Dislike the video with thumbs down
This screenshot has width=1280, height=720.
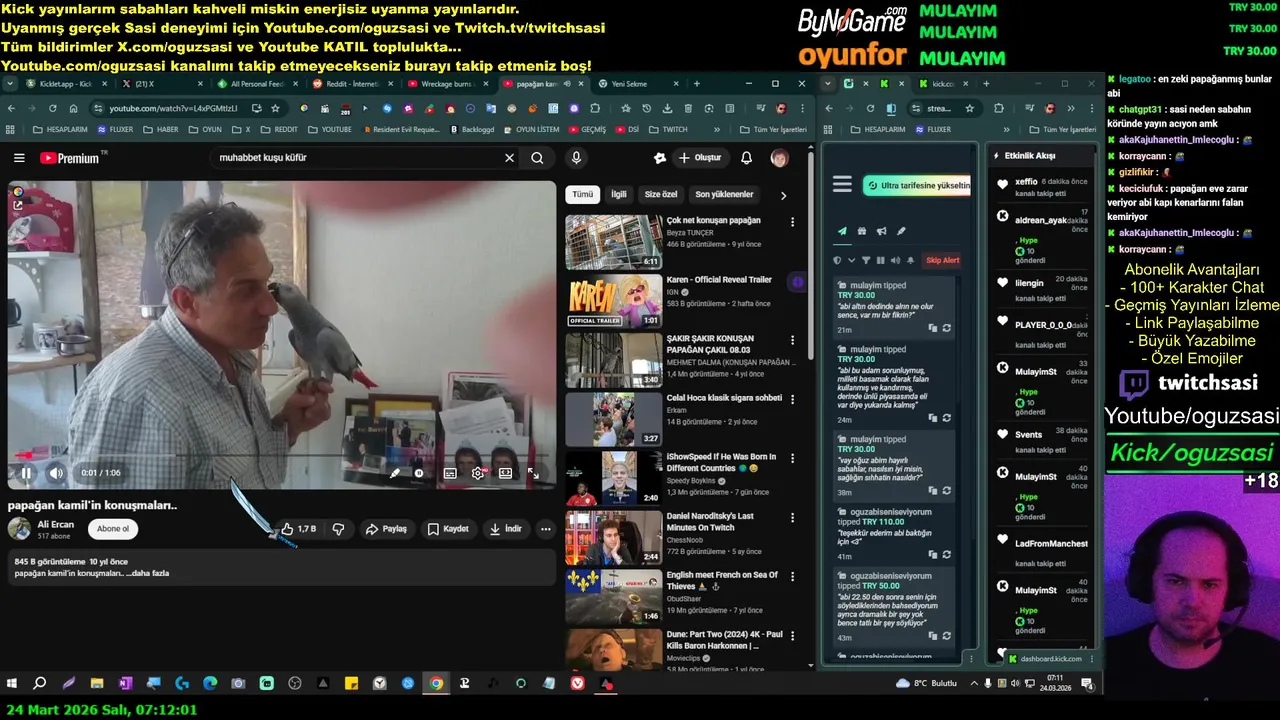coord(338,529)
